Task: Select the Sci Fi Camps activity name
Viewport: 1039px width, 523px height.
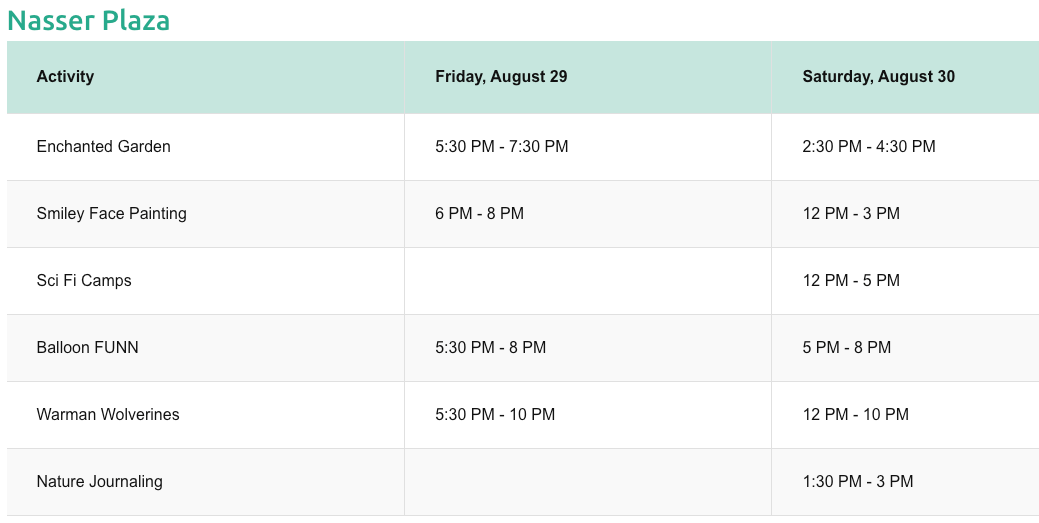Action: click(84, 281)
